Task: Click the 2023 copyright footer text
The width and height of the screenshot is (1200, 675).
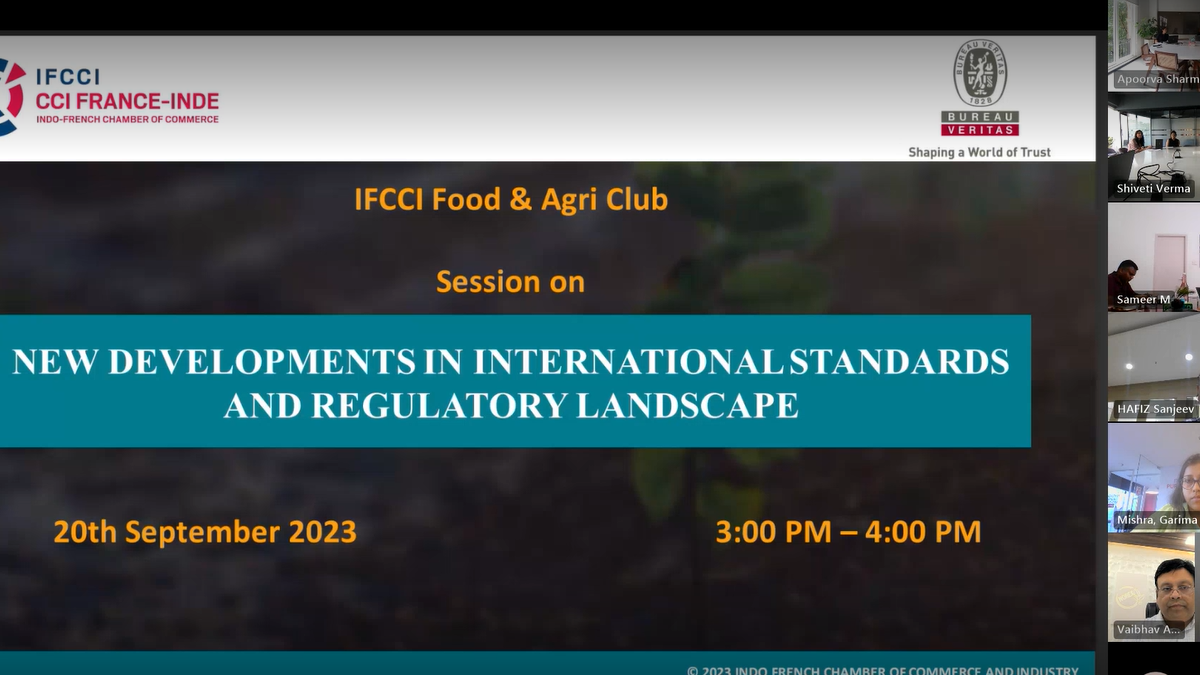Action: pyautogui.click(x=882, y=670)
